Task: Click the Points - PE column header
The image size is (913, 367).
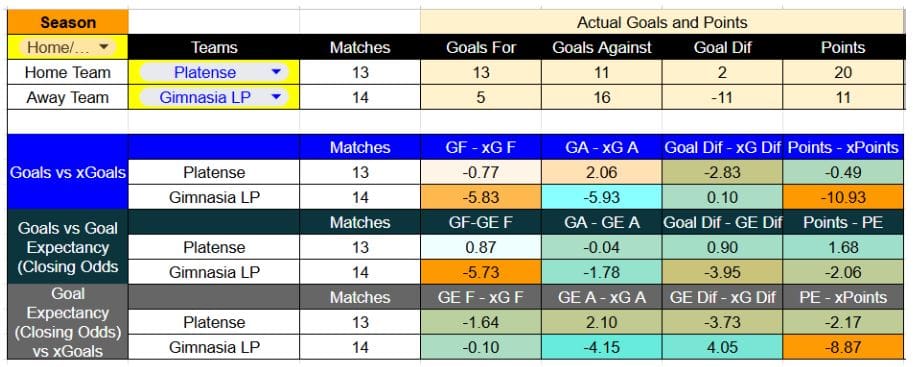Action: pos(843,222)
